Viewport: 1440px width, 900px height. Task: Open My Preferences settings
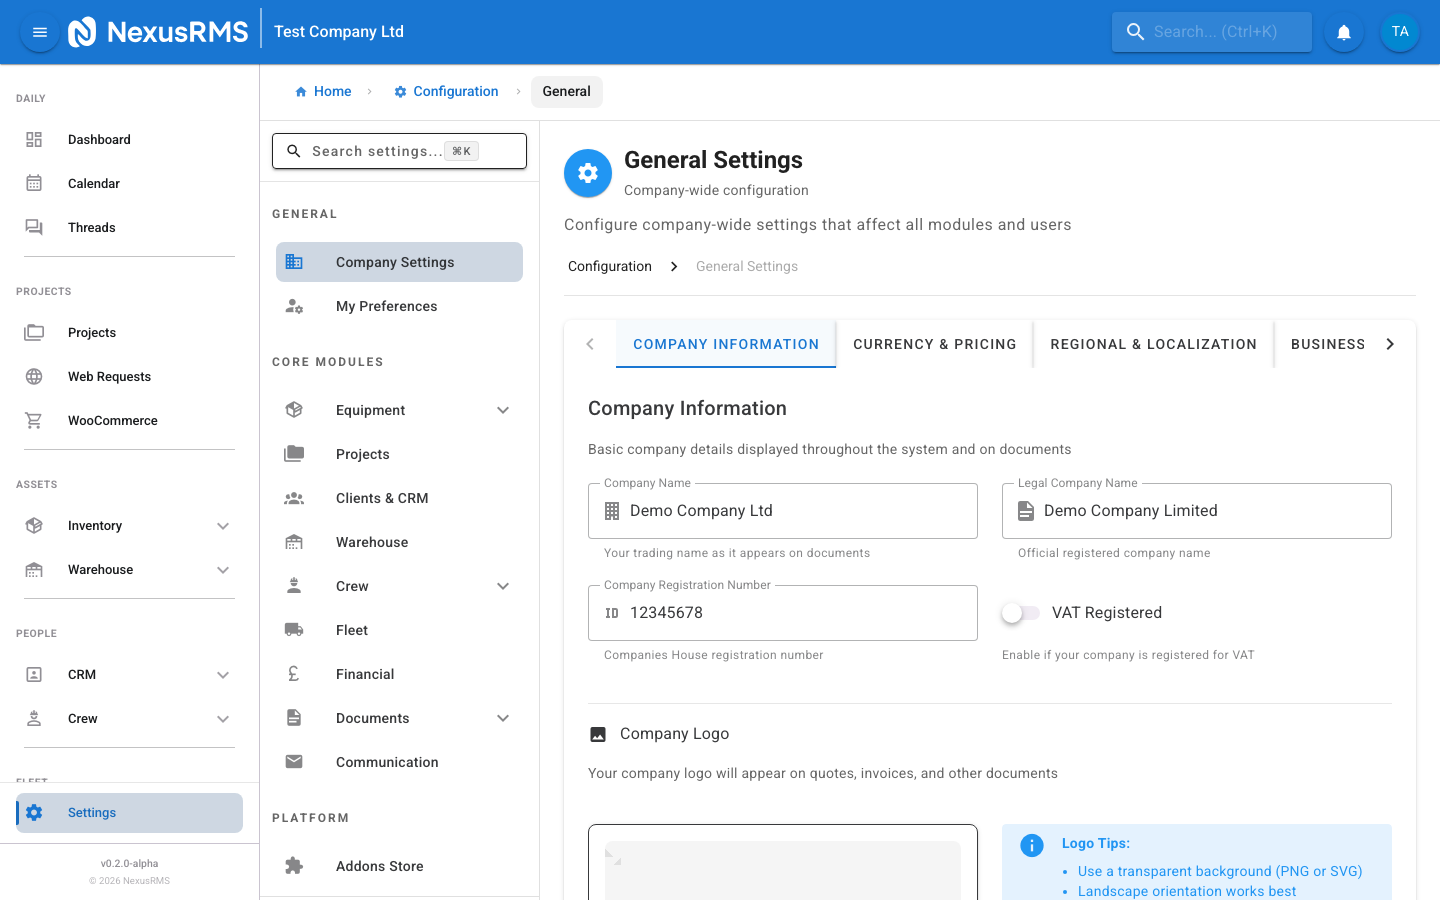pyautogui.click(x=386, y=306)
